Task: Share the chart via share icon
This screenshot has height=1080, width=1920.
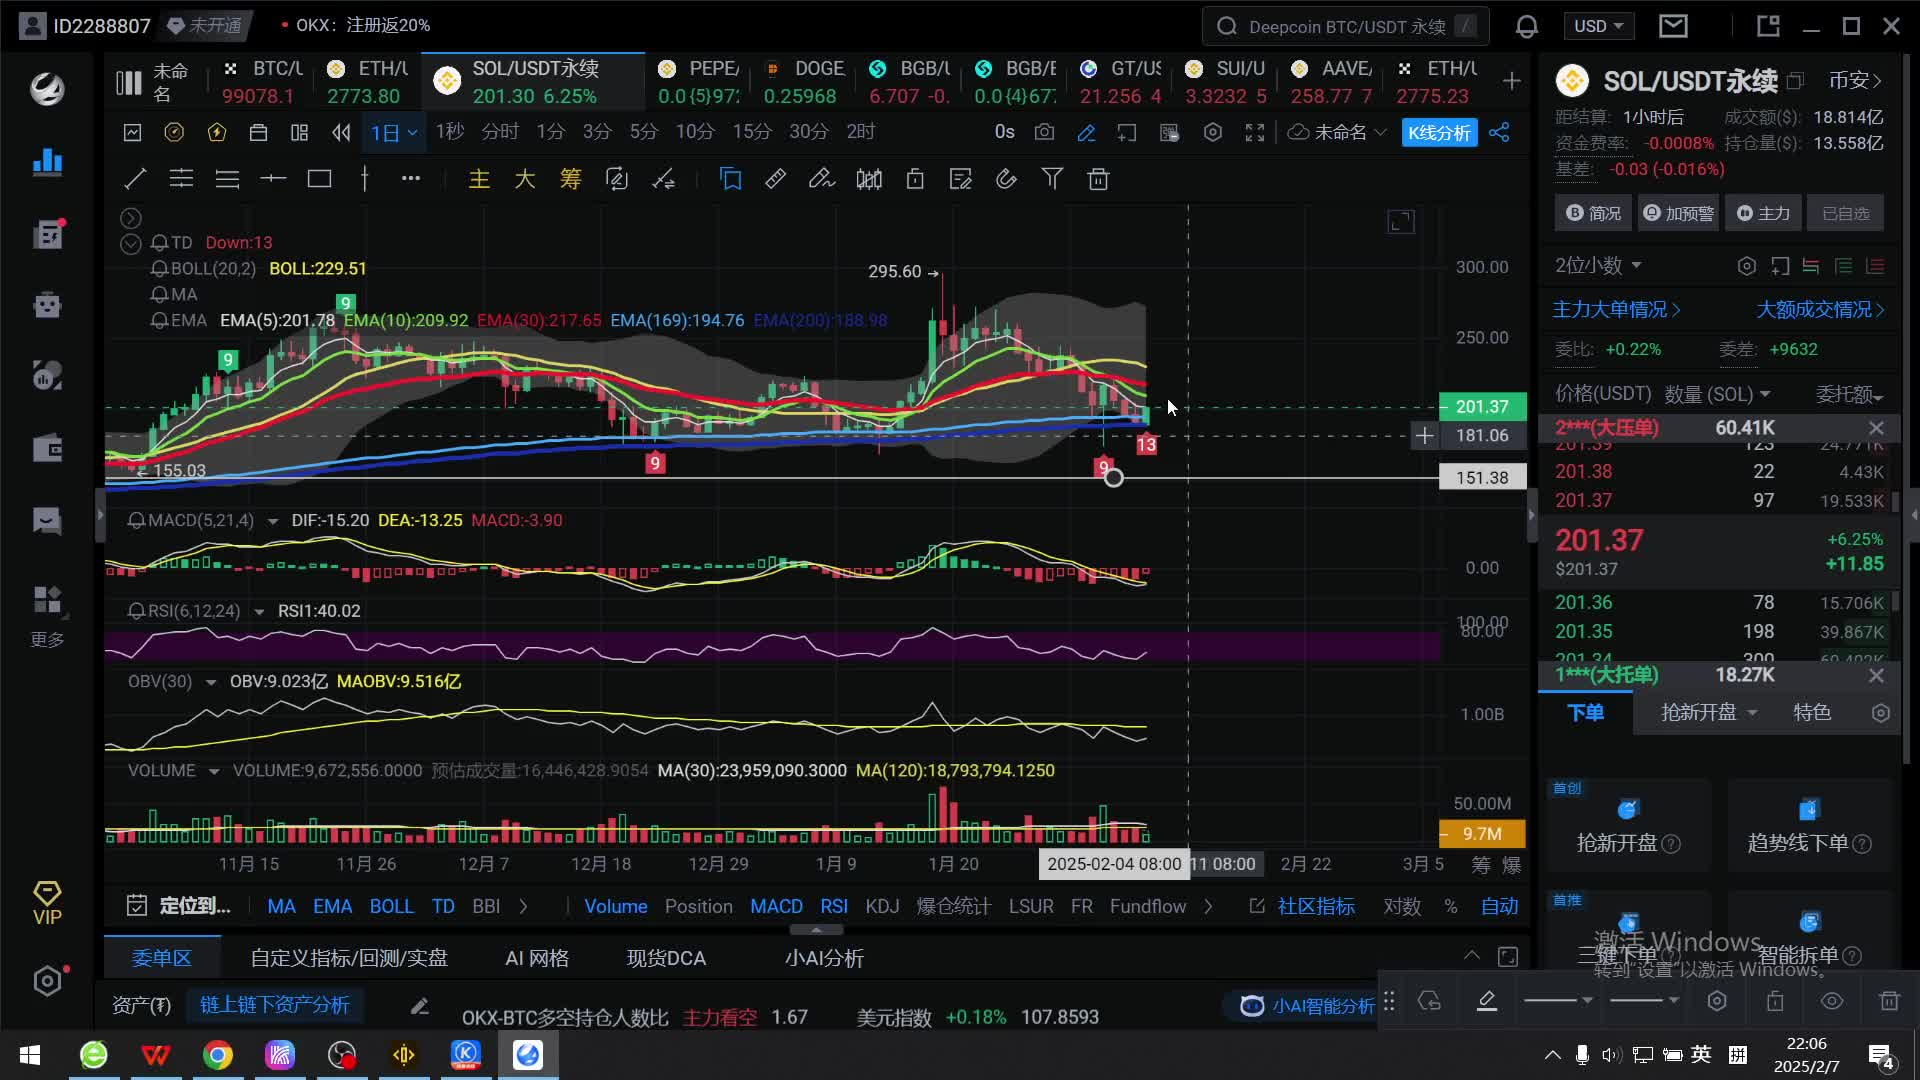Action: click(x=1498, y=132)
